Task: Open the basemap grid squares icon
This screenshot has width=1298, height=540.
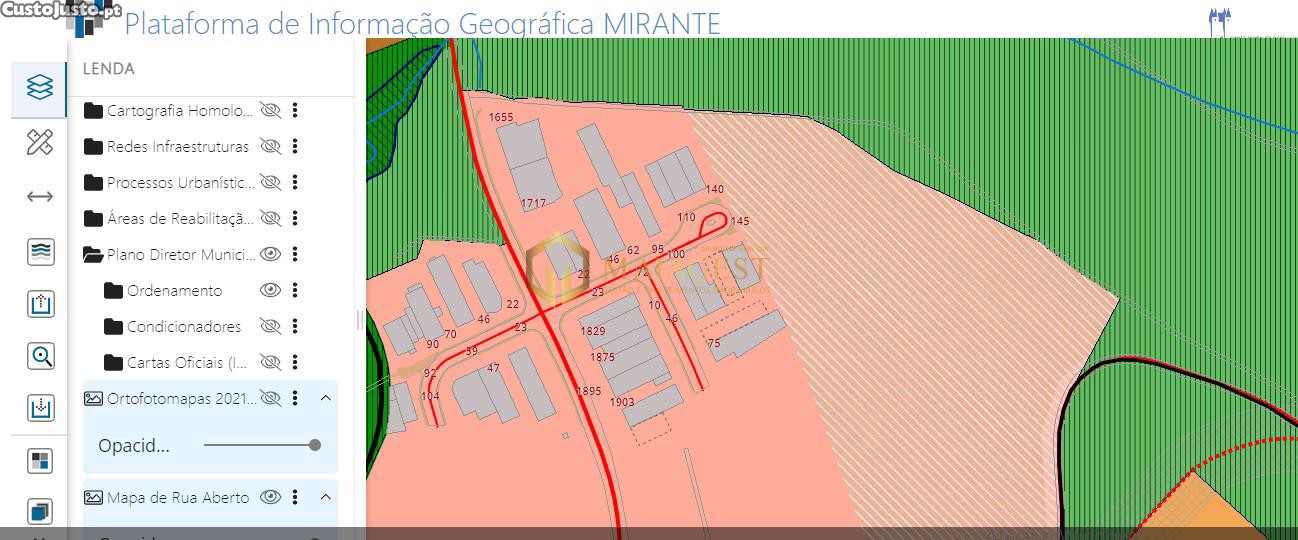Action: coord(41,461)
